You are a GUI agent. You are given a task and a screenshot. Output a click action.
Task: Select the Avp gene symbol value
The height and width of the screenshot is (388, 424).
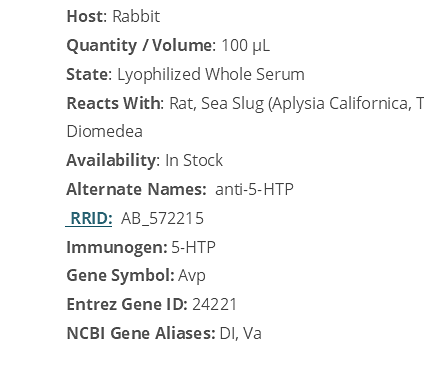192,276
